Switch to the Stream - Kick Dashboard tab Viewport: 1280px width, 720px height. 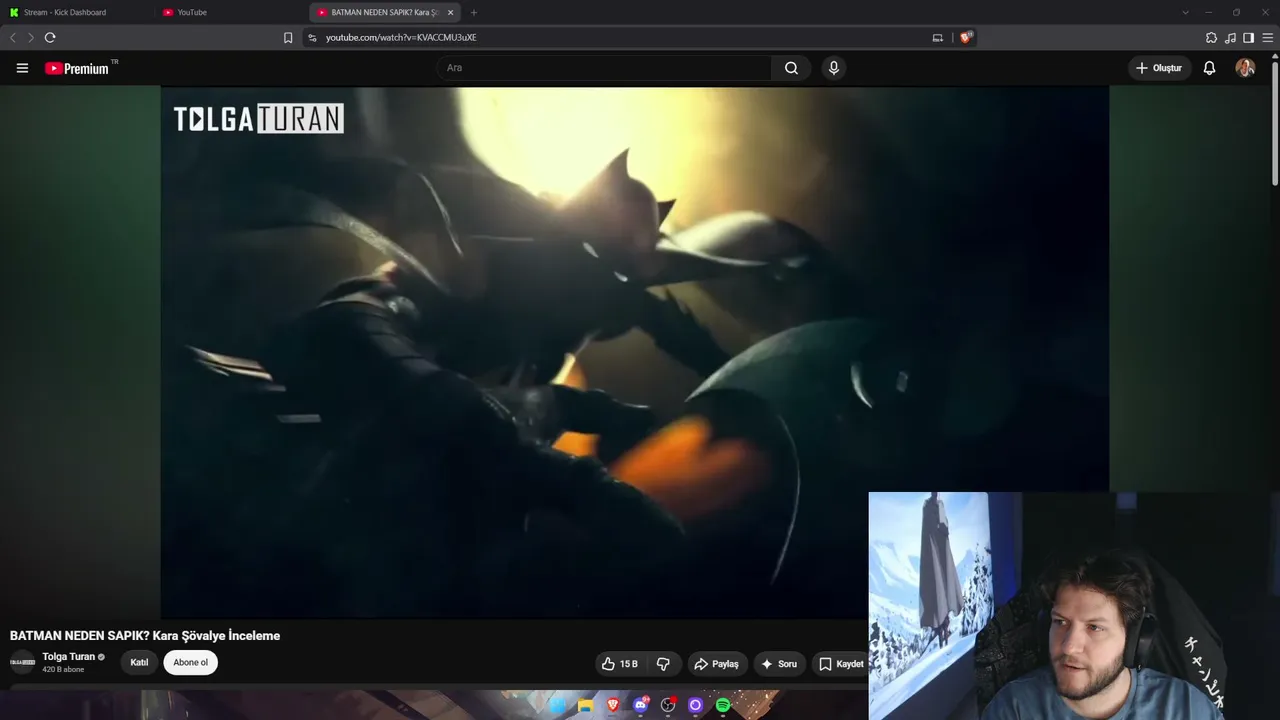(x=77, y=12)
